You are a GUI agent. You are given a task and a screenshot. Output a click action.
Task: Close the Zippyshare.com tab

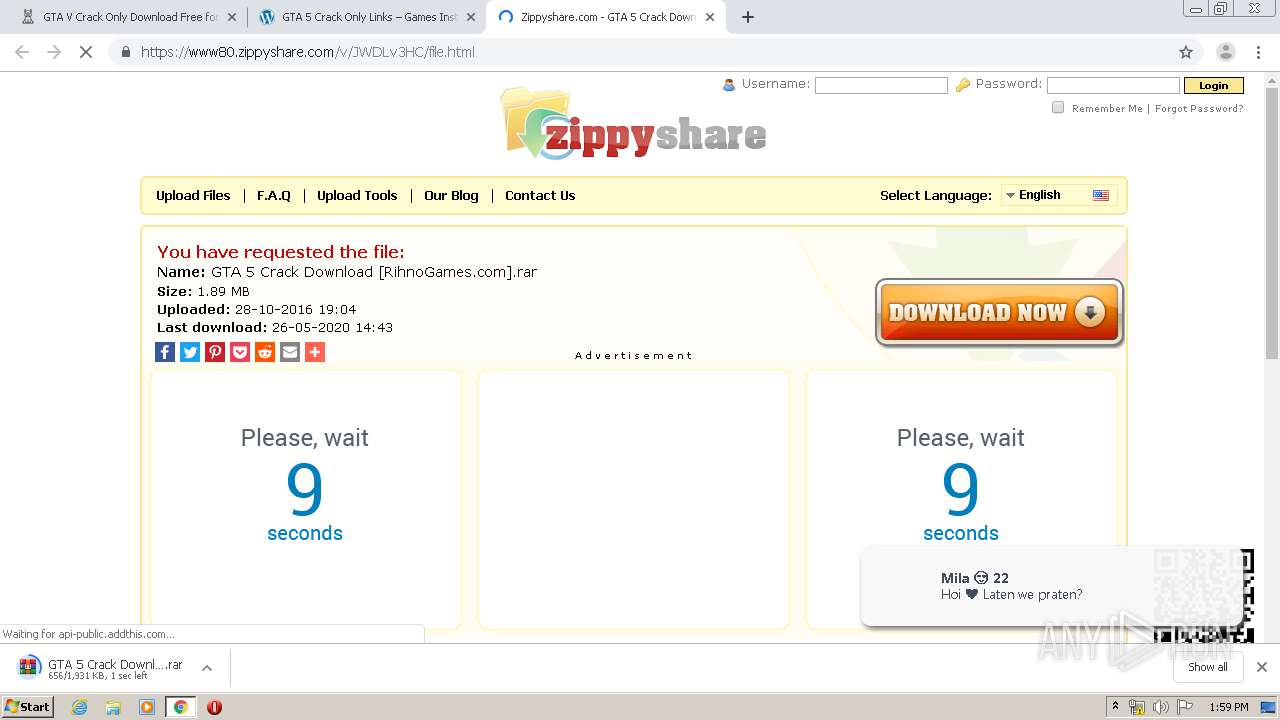(710, 17)
